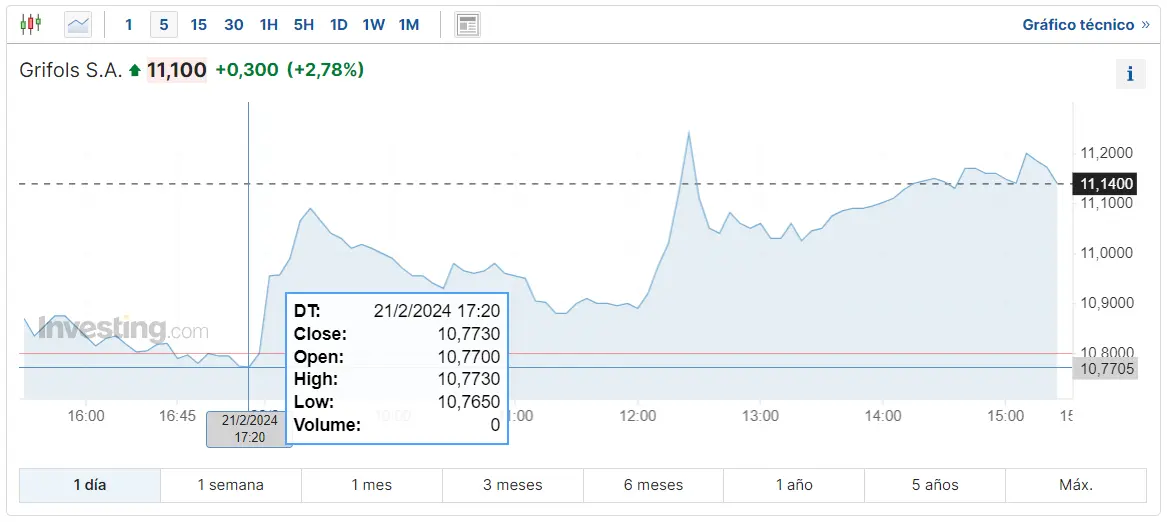View the 1 año range
Screen dimensions: 1167x522
coord(795,485)
